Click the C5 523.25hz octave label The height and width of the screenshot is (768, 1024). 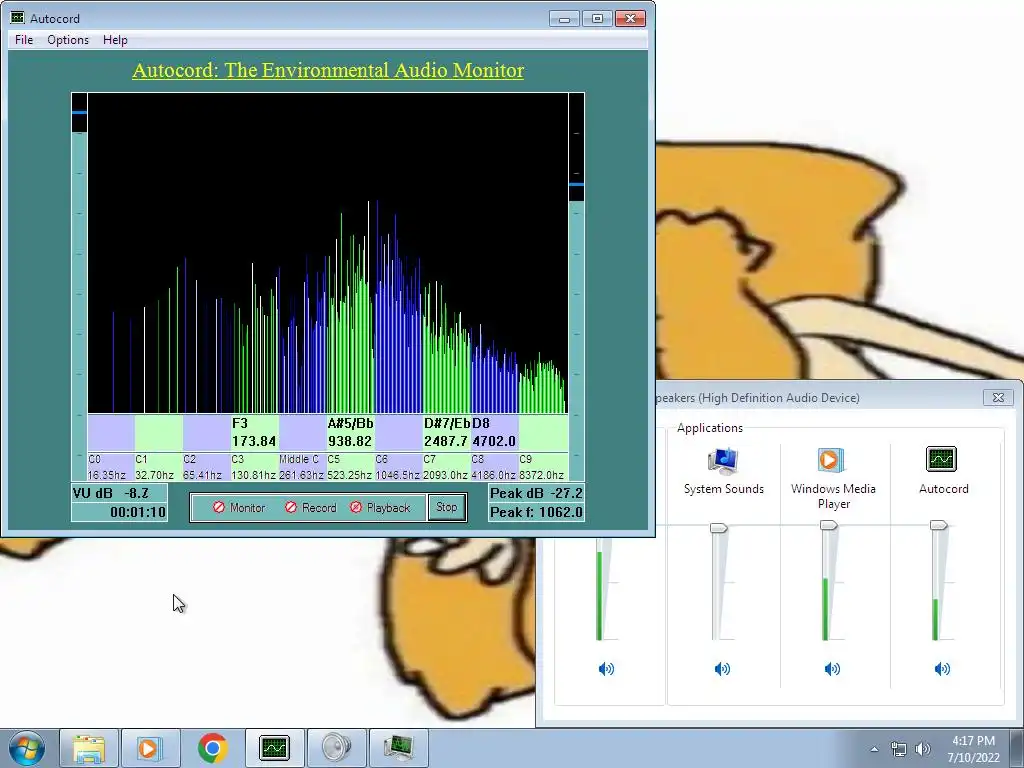point(350,467)
